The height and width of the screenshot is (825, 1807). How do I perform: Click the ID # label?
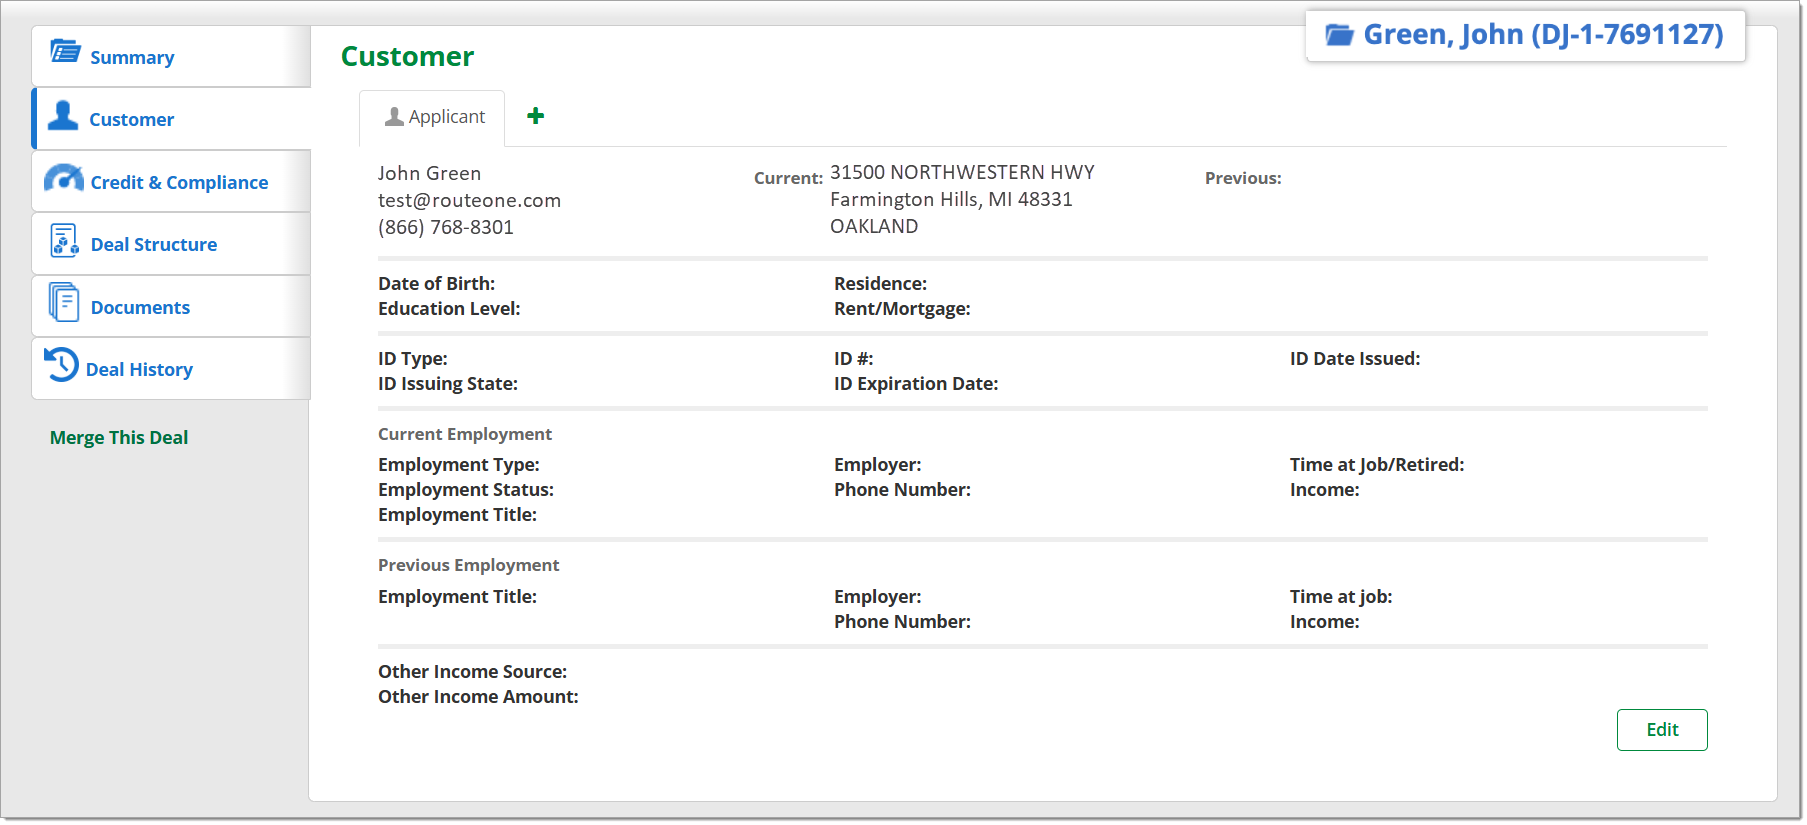[x=854, y=359]
